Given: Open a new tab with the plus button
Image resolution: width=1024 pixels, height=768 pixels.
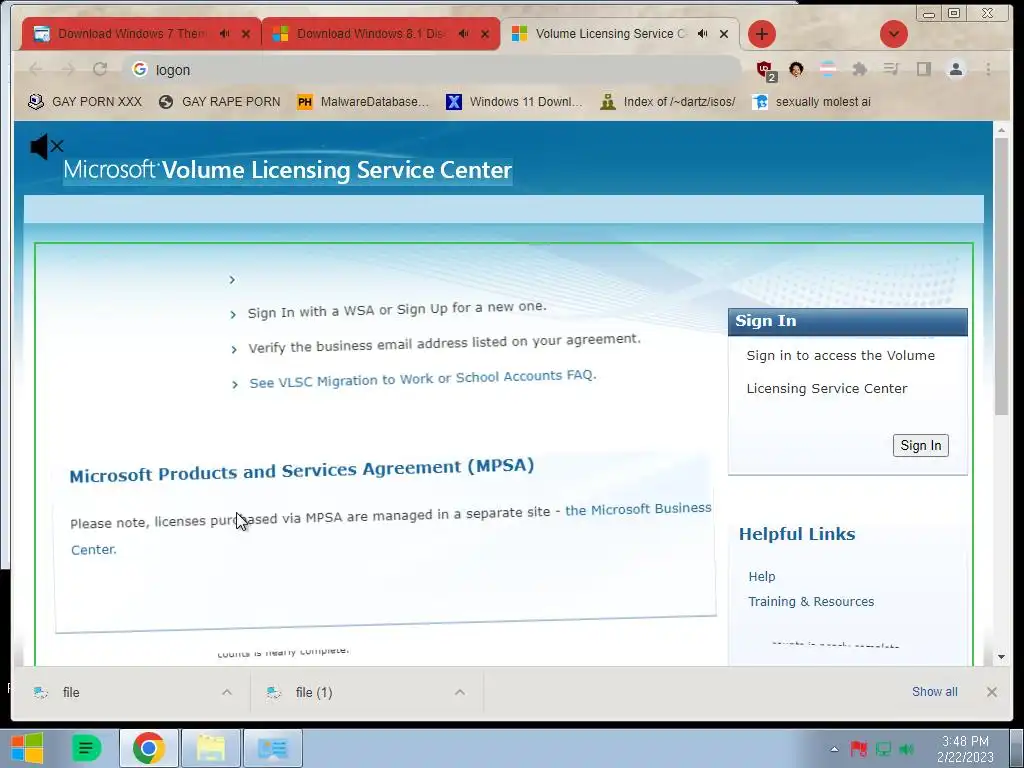Looking at the screenshot, I should click(761, 34).
